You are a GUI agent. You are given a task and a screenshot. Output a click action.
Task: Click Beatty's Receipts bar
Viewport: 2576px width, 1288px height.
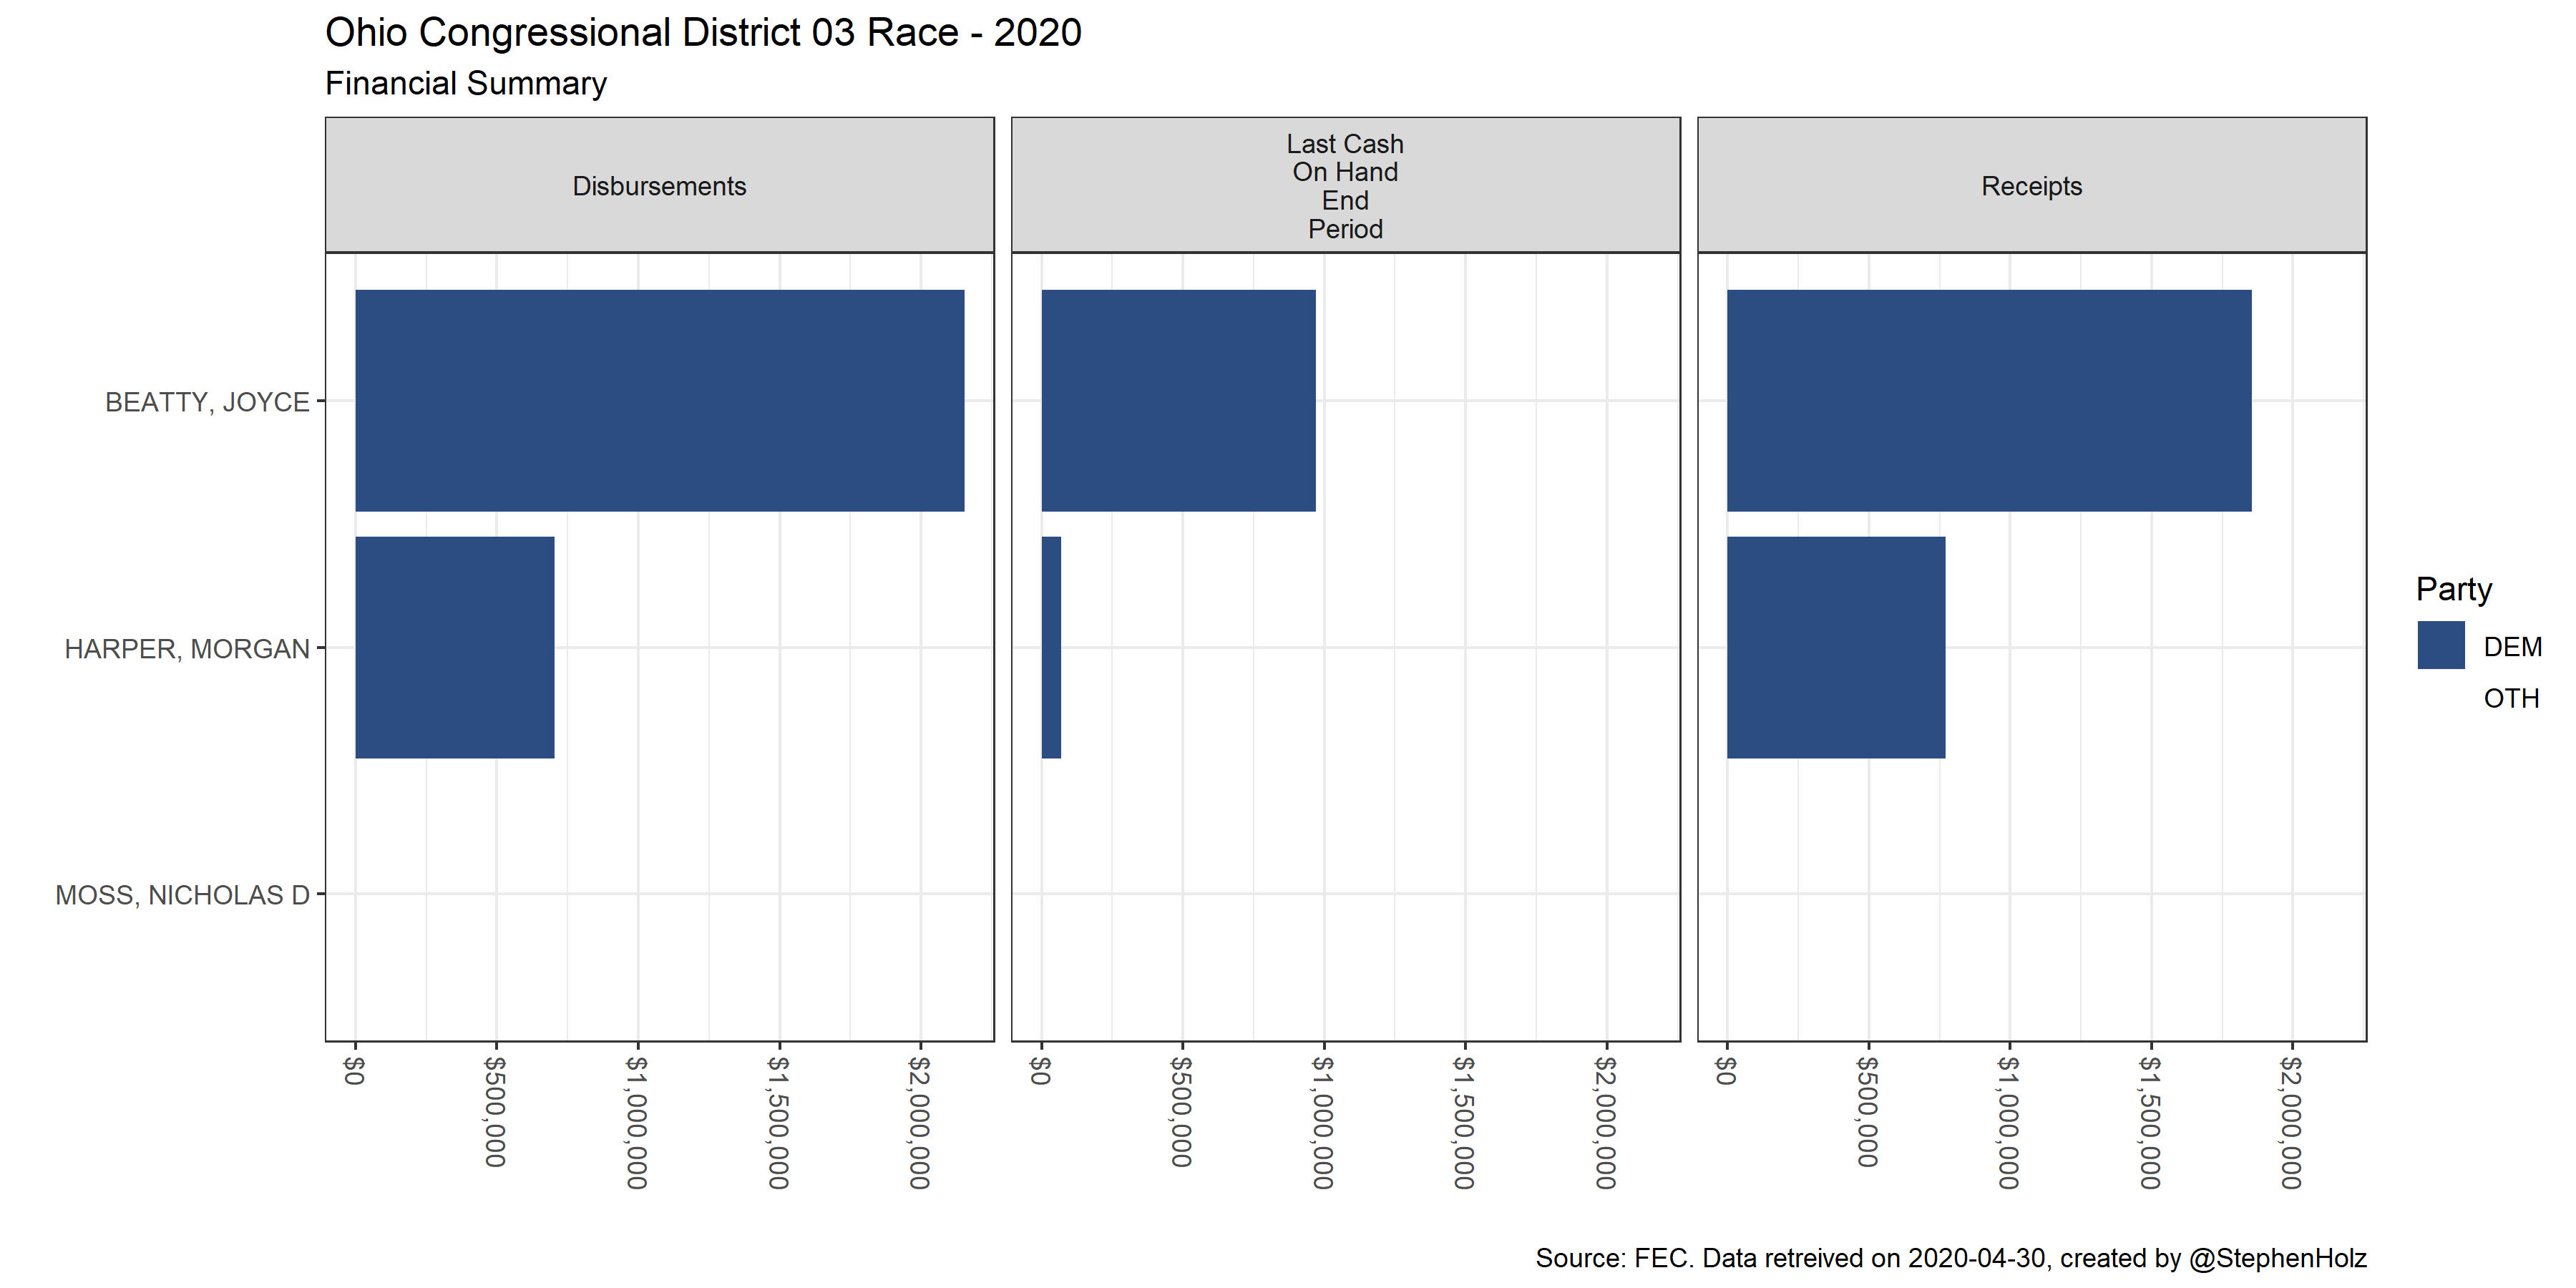pyautogui.click(x=1988, y=400)
